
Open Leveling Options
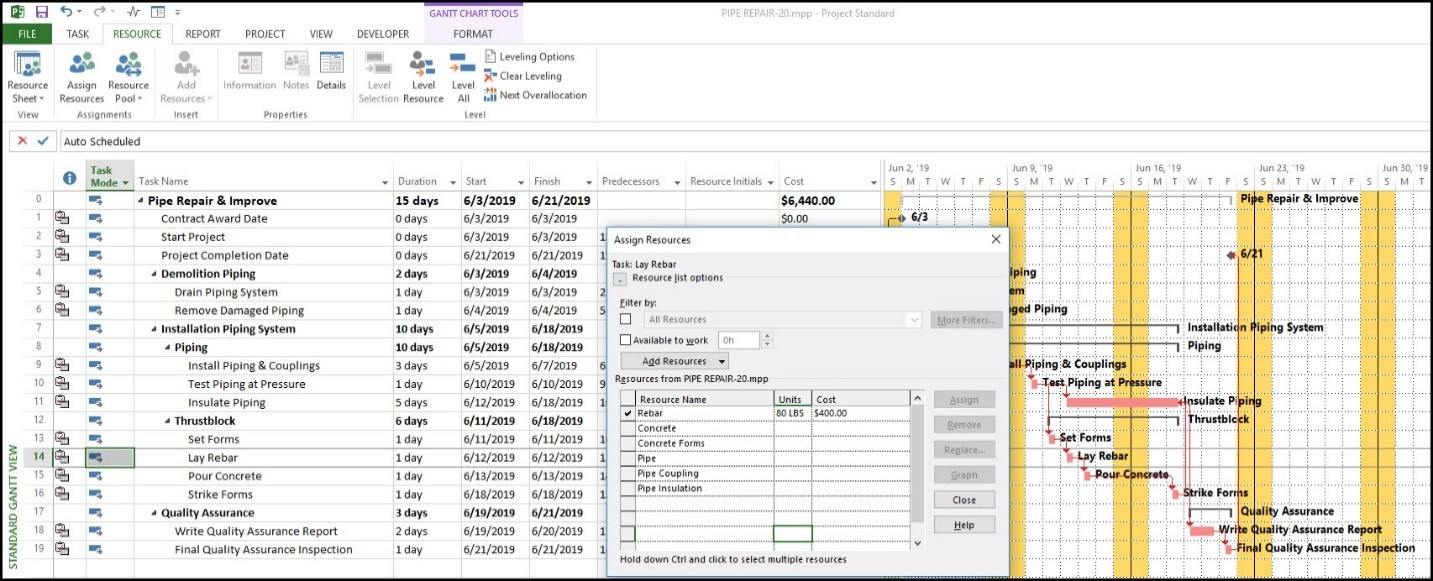529,57
